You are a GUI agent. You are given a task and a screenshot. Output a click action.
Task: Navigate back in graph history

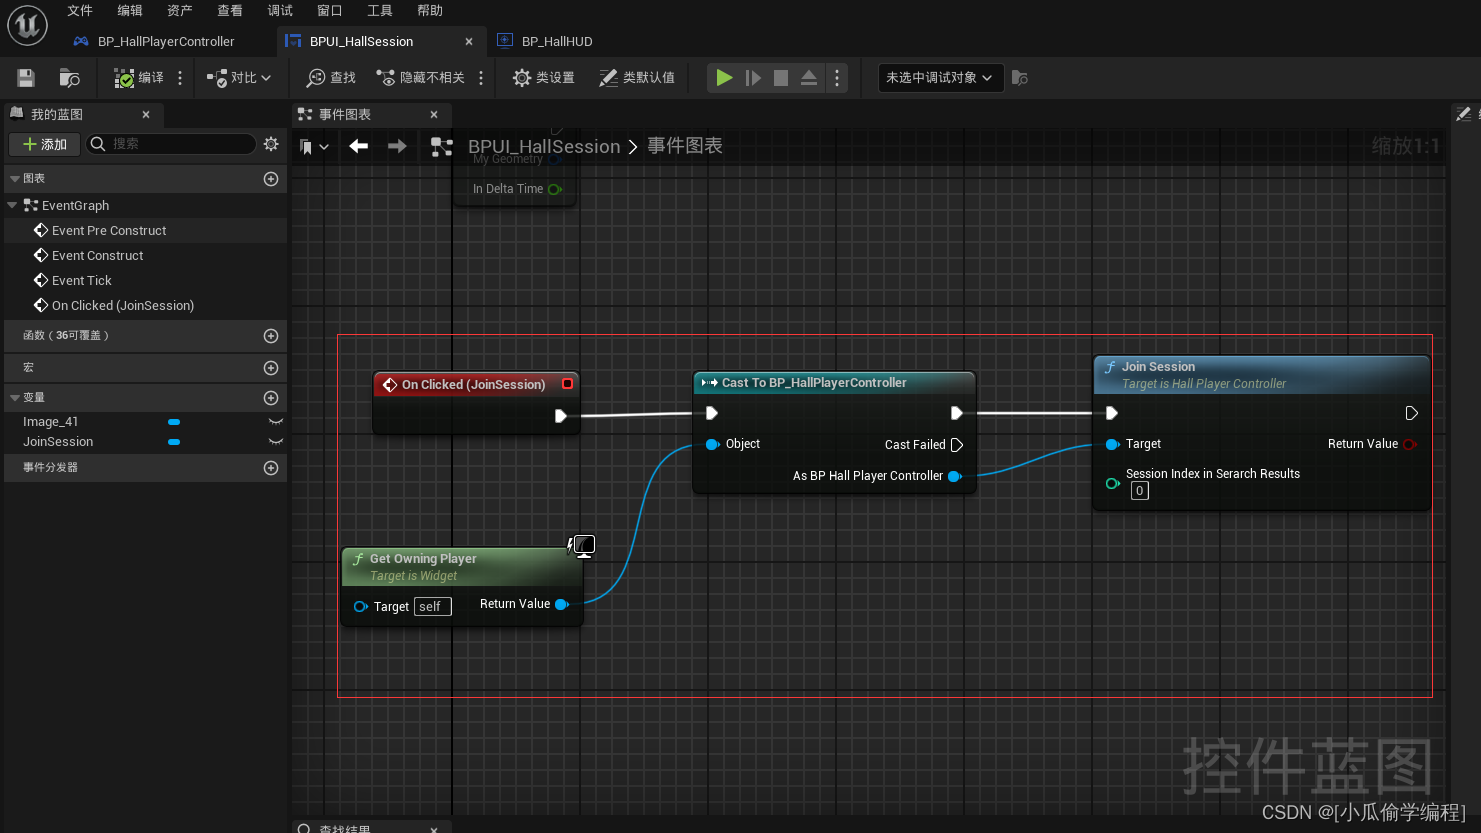tap(359, 146)
